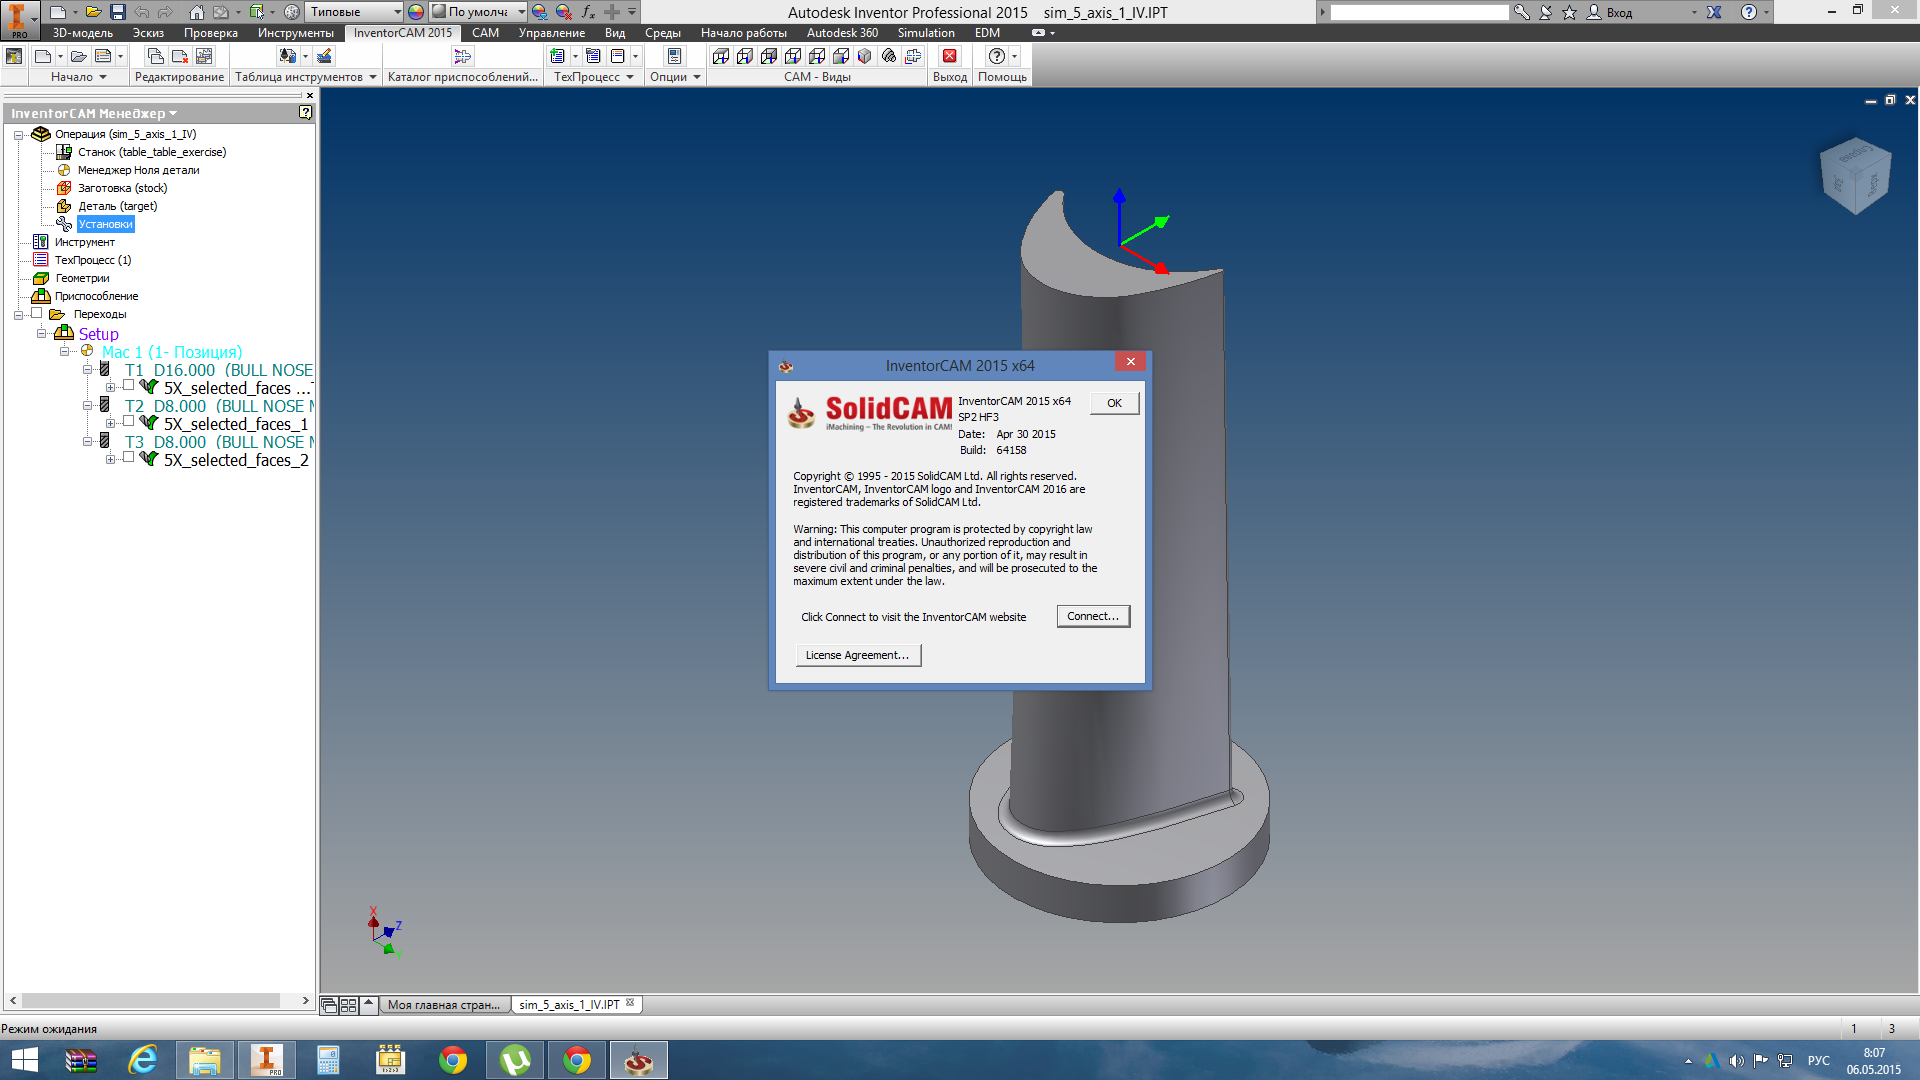
Task: Click the ViewCube in the viewport
Action: (x=1856, y=176)
